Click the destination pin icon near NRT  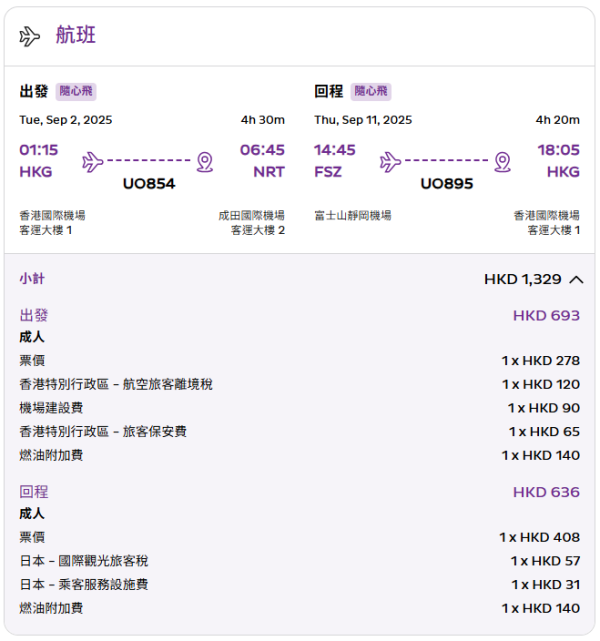coord(205,162)
